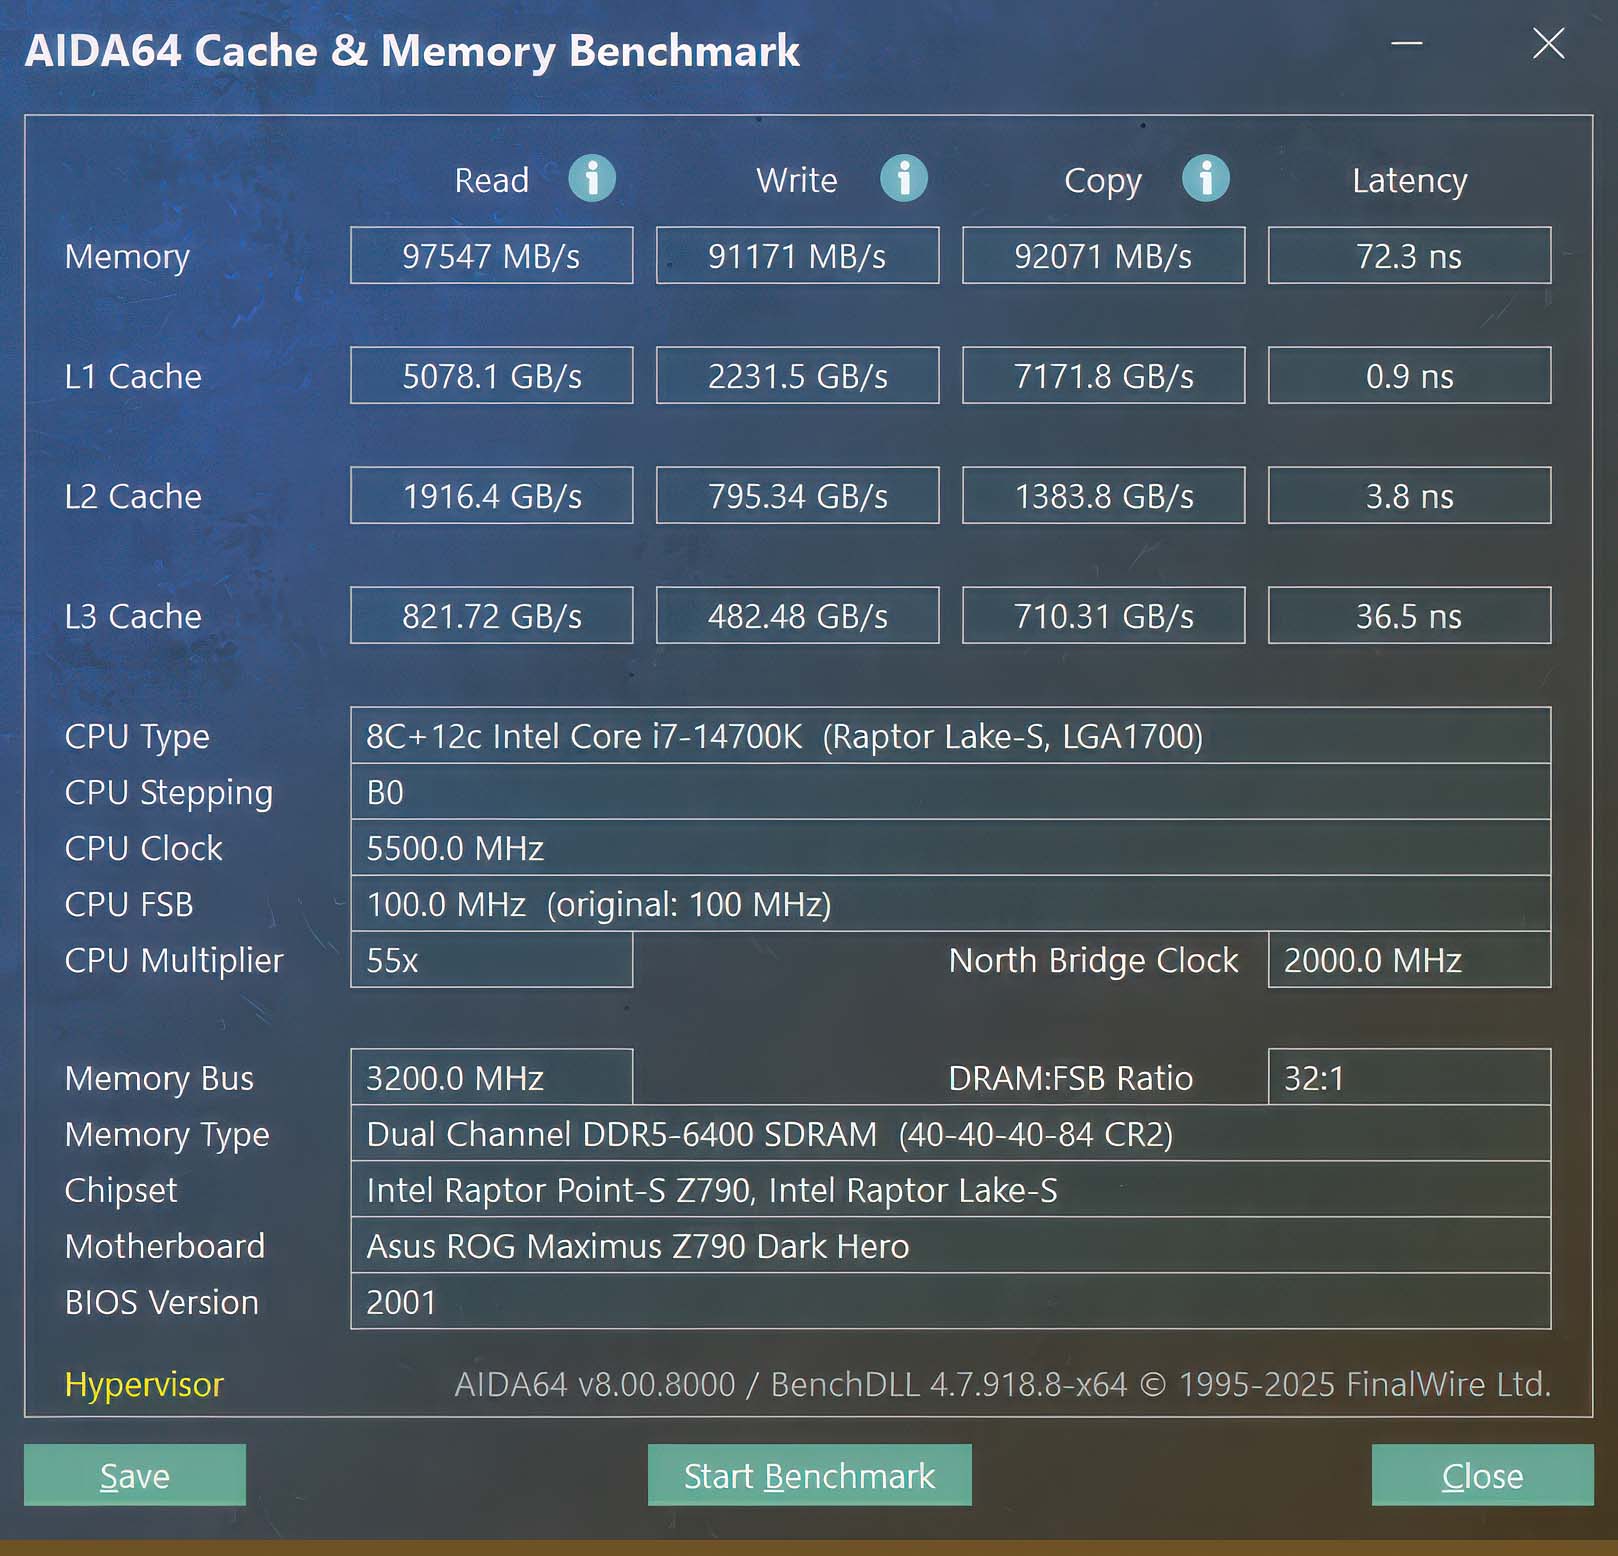Select the CPU Clock field showing 5500.0 MHz
This screenshot has width=1618, height=1556.
(952, 849)
